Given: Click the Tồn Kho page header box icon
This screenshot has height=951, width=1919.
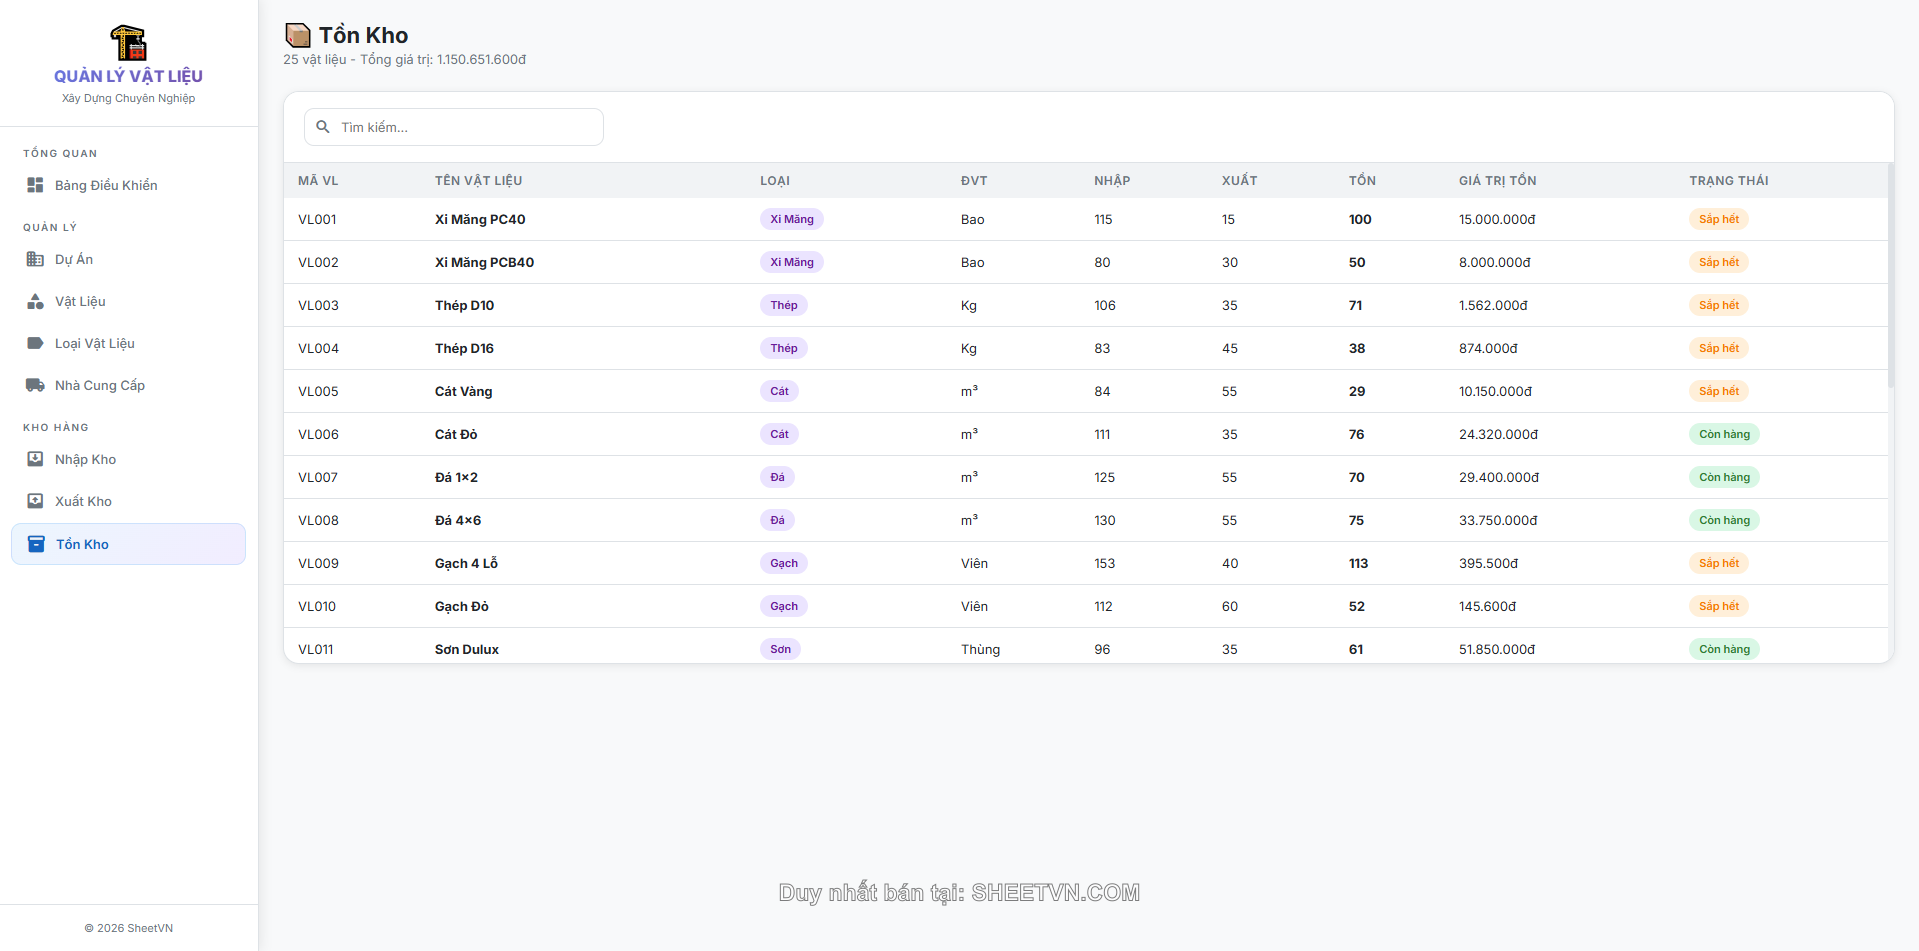Looking at the screenshot, I should (298, 34).
